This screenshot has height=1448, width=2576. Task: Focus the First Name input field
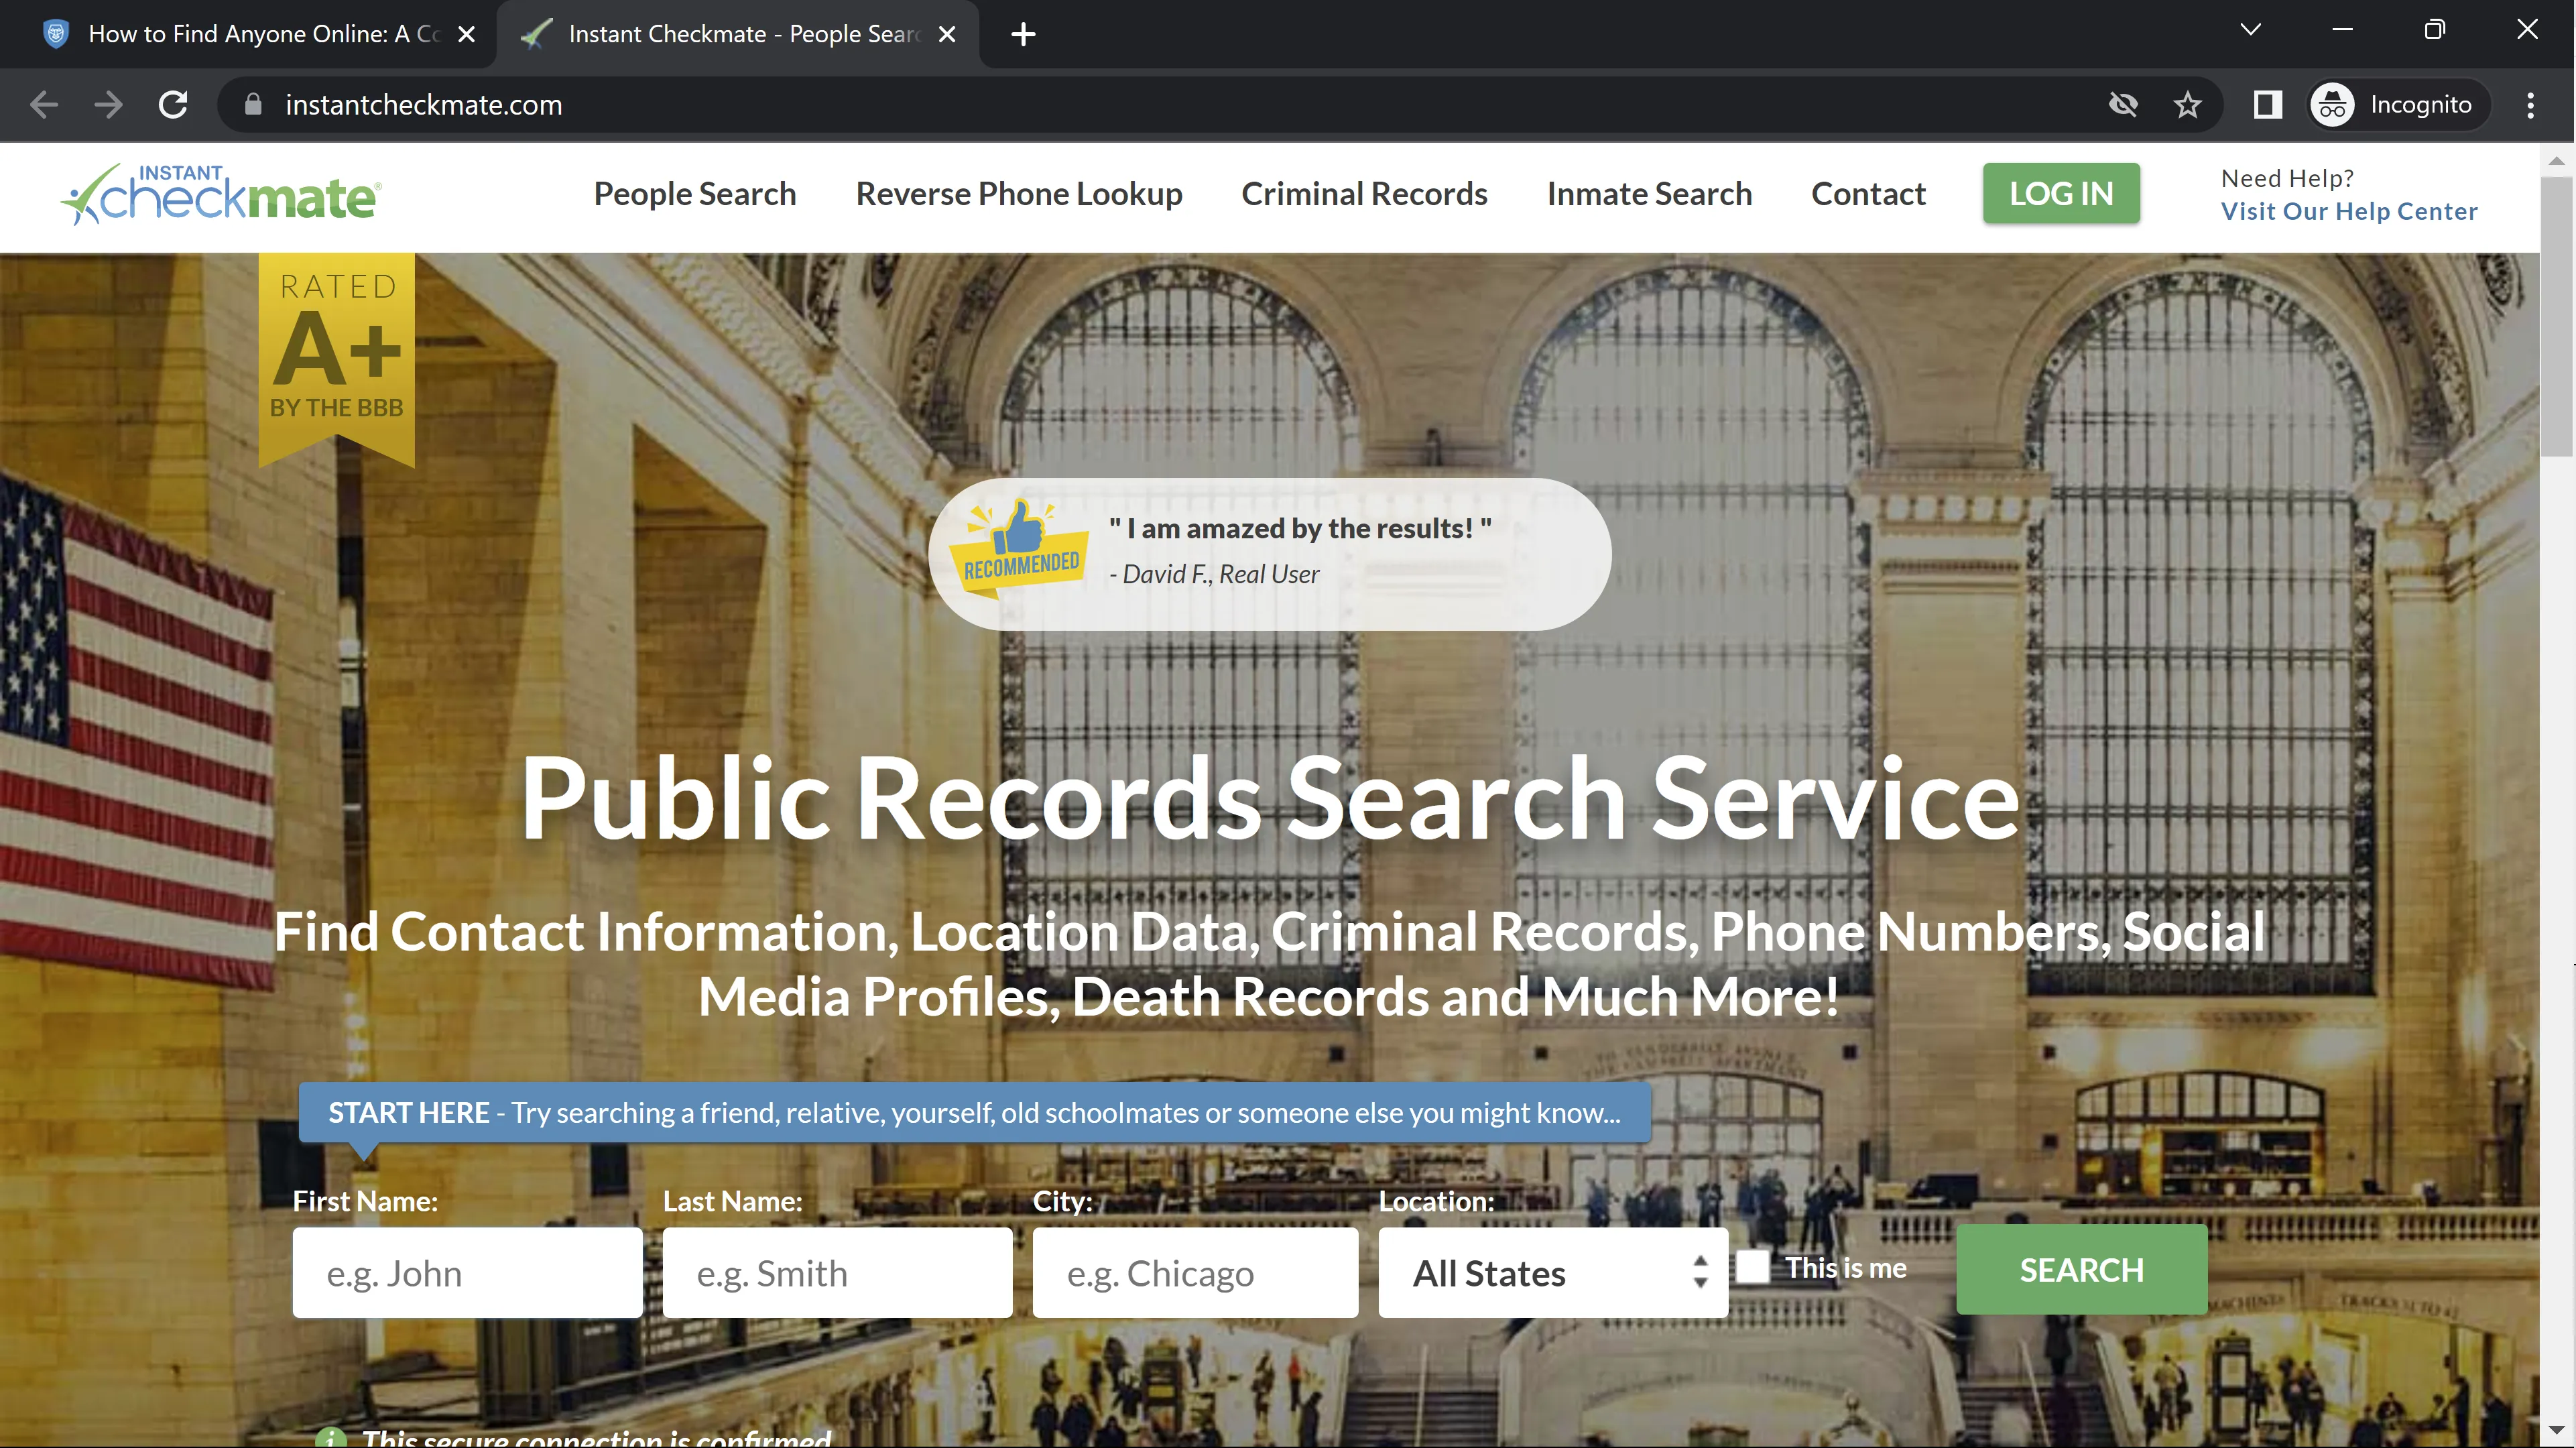pyautogui.click(x=467, y=1273)
